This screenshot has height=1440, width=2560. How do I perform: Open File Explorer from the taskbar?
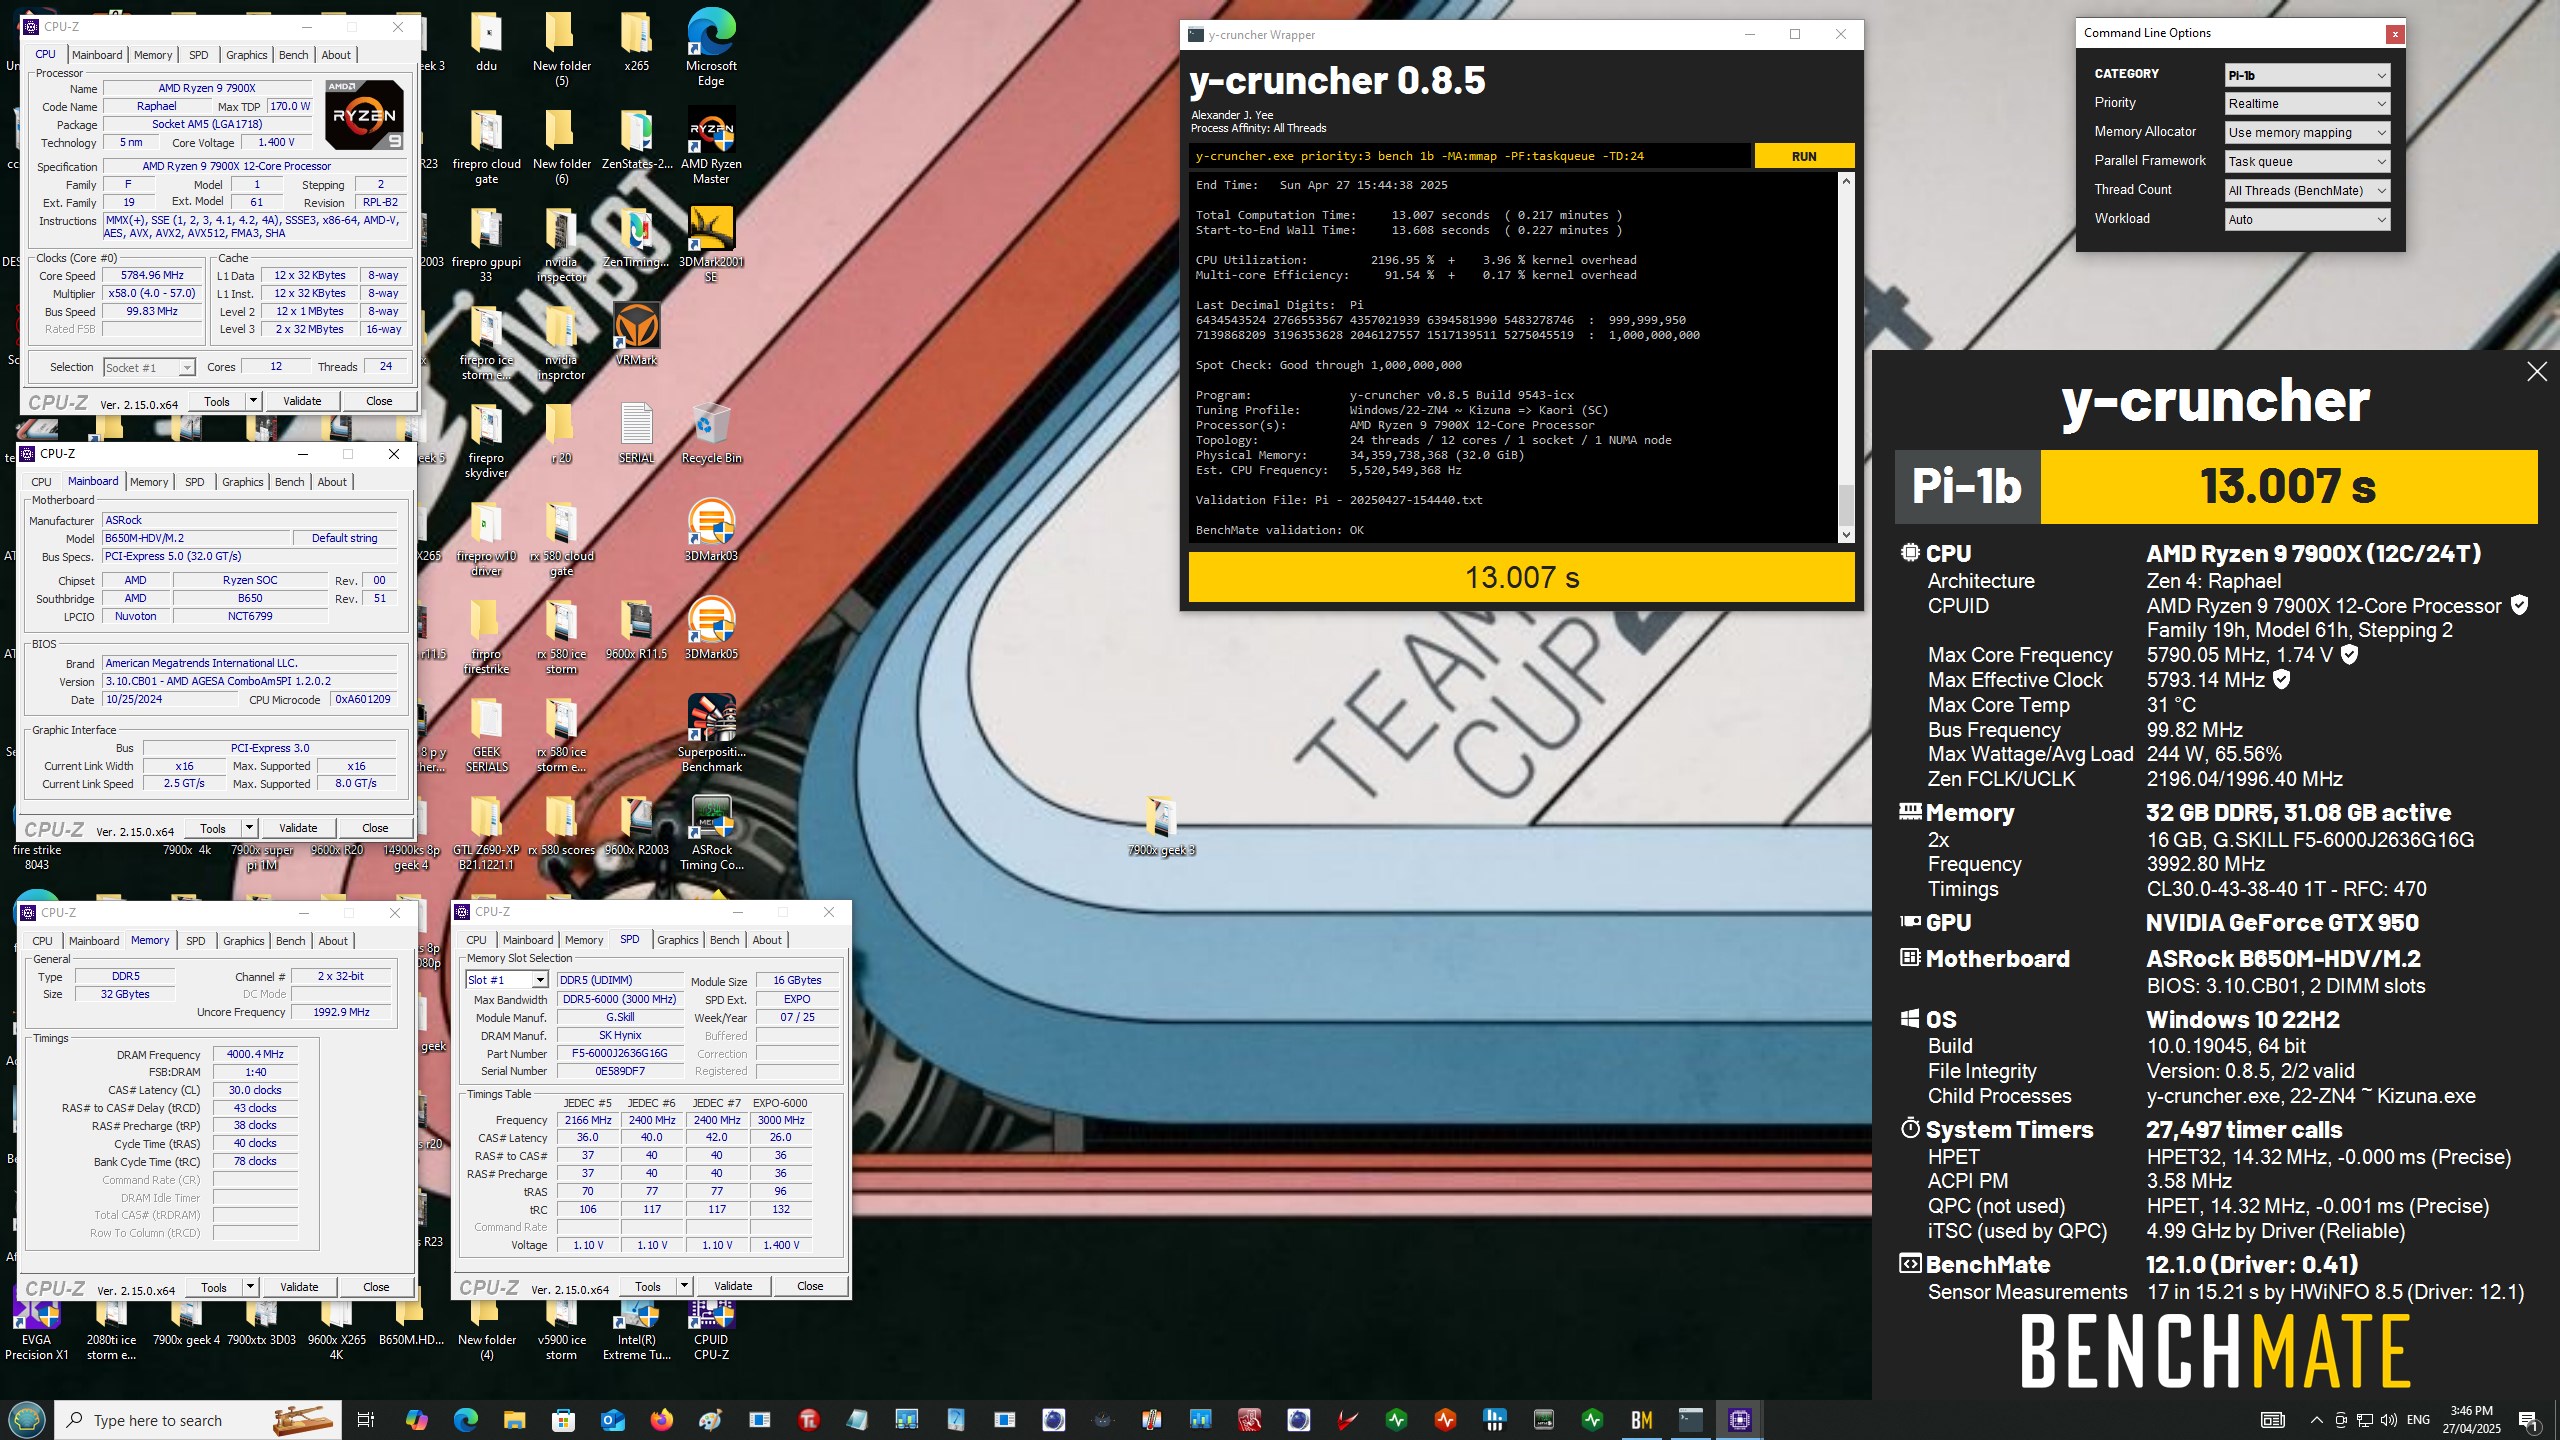click(x=514, y=1419)
